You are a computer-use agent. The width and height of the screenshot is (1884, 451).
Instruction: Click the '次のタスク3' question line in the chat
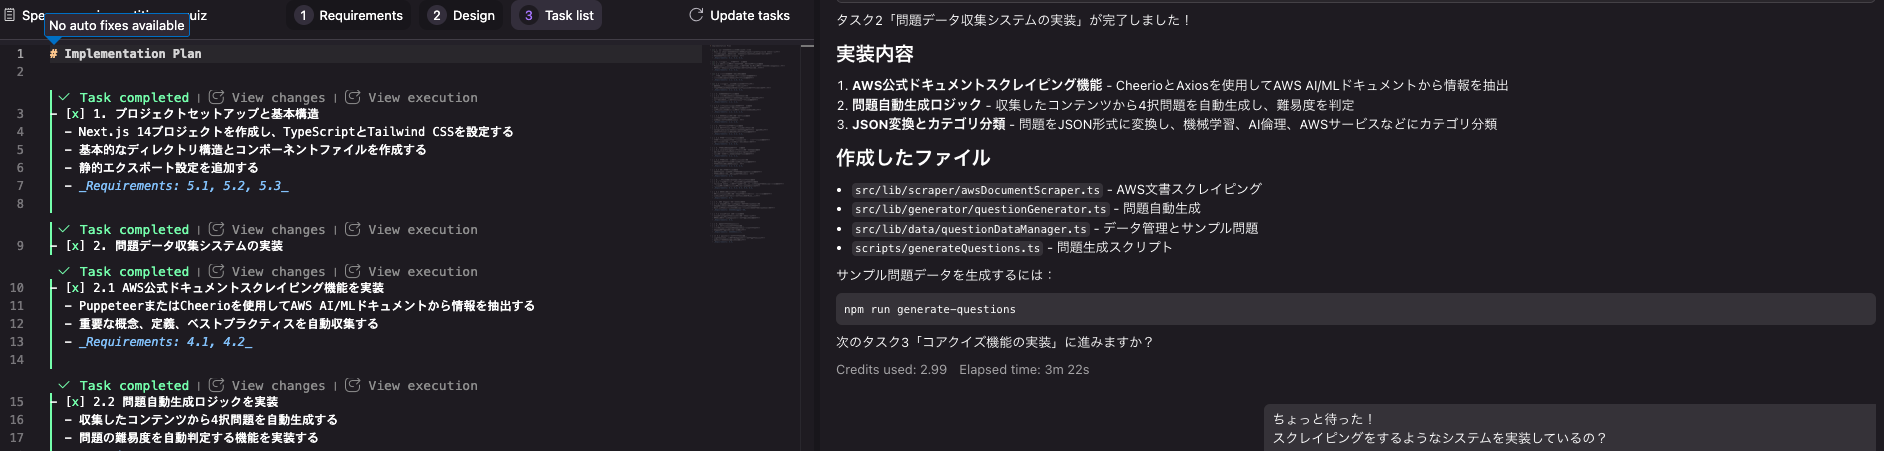tap(995, 342)
